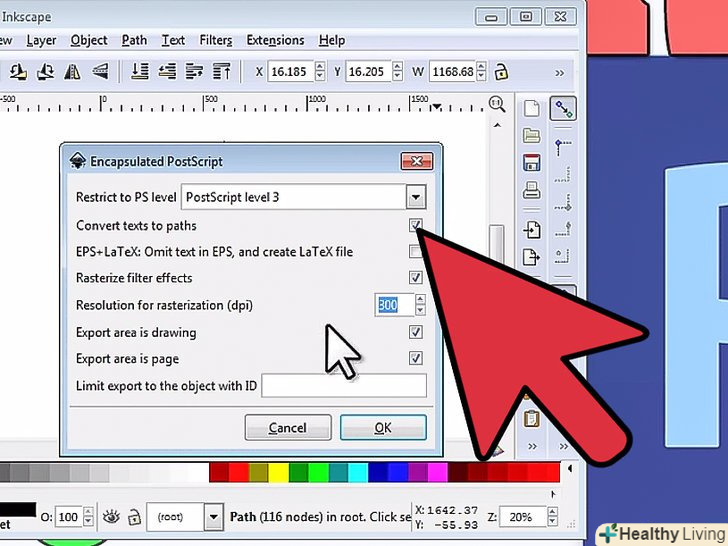Open the Object menu
The width and height of the screenshot is (728, 546).
[89, 40]
